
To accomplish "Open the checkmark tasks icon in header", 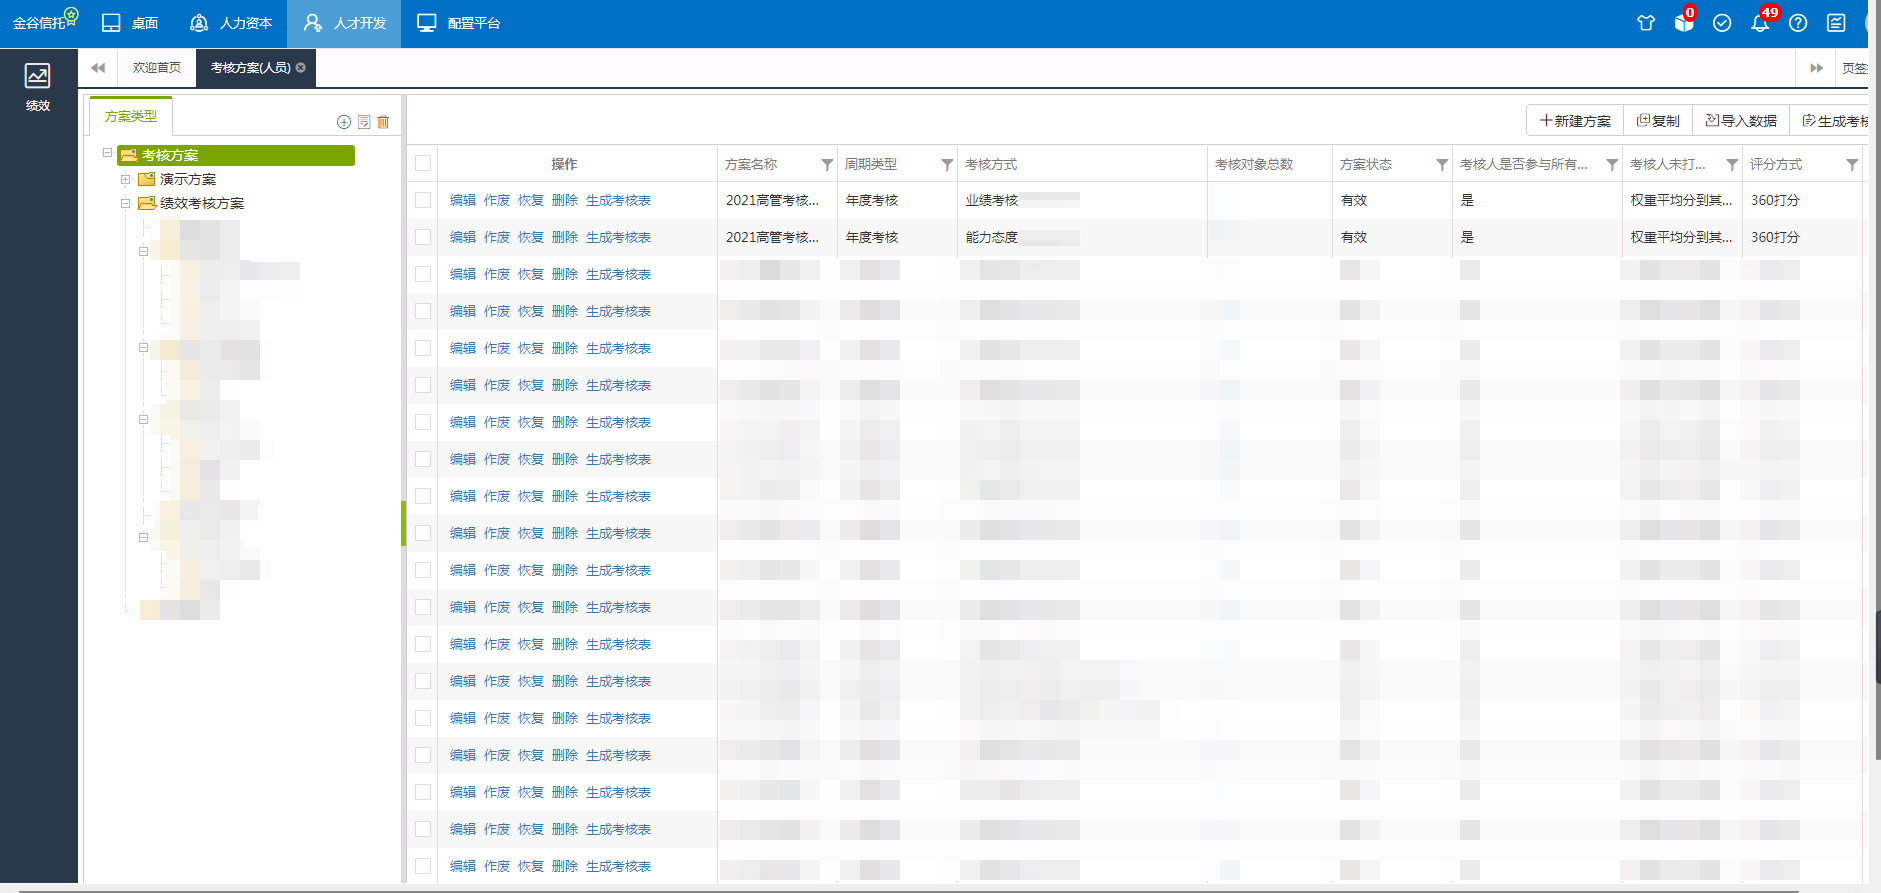I will 1722,23.
